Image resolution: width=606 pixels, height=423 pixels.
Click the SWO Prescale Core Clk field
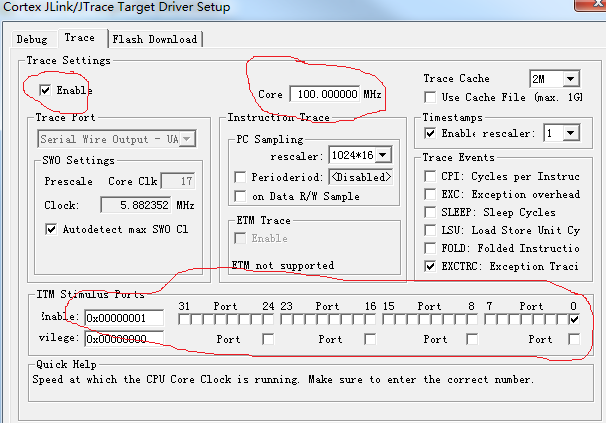178,181
